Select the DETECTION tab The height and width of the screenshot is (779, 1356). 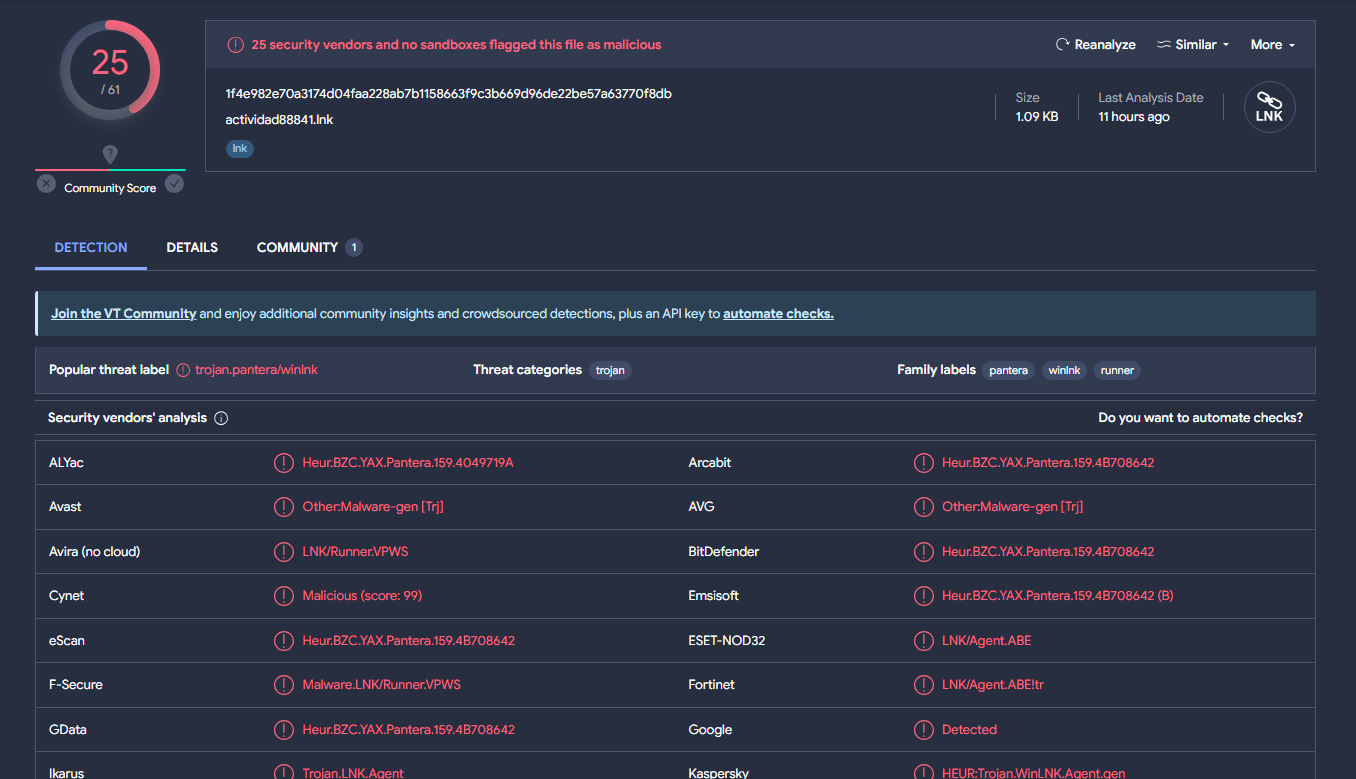91,247
